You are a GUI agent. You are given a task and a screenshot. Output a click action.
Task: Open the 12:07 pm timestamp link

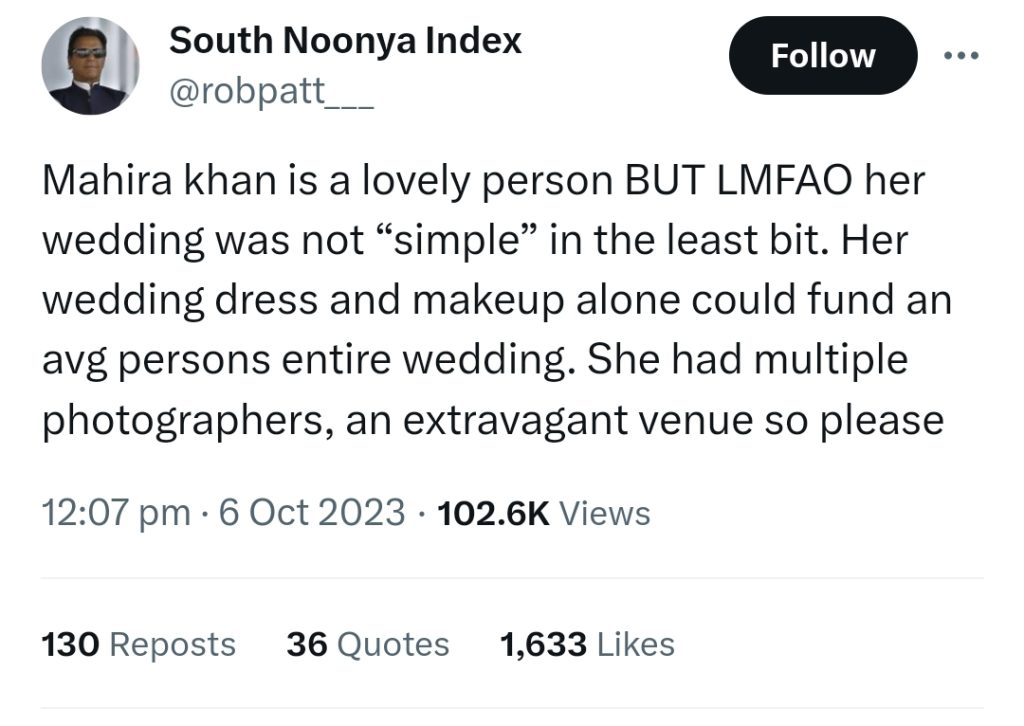[116, 513]
